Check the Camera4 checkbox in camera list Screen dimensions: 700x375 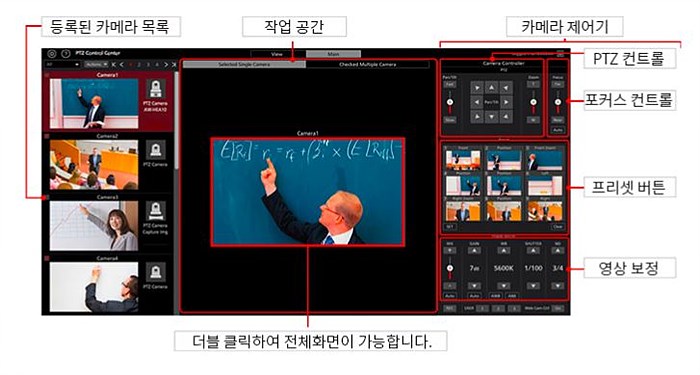click(46, 258)
